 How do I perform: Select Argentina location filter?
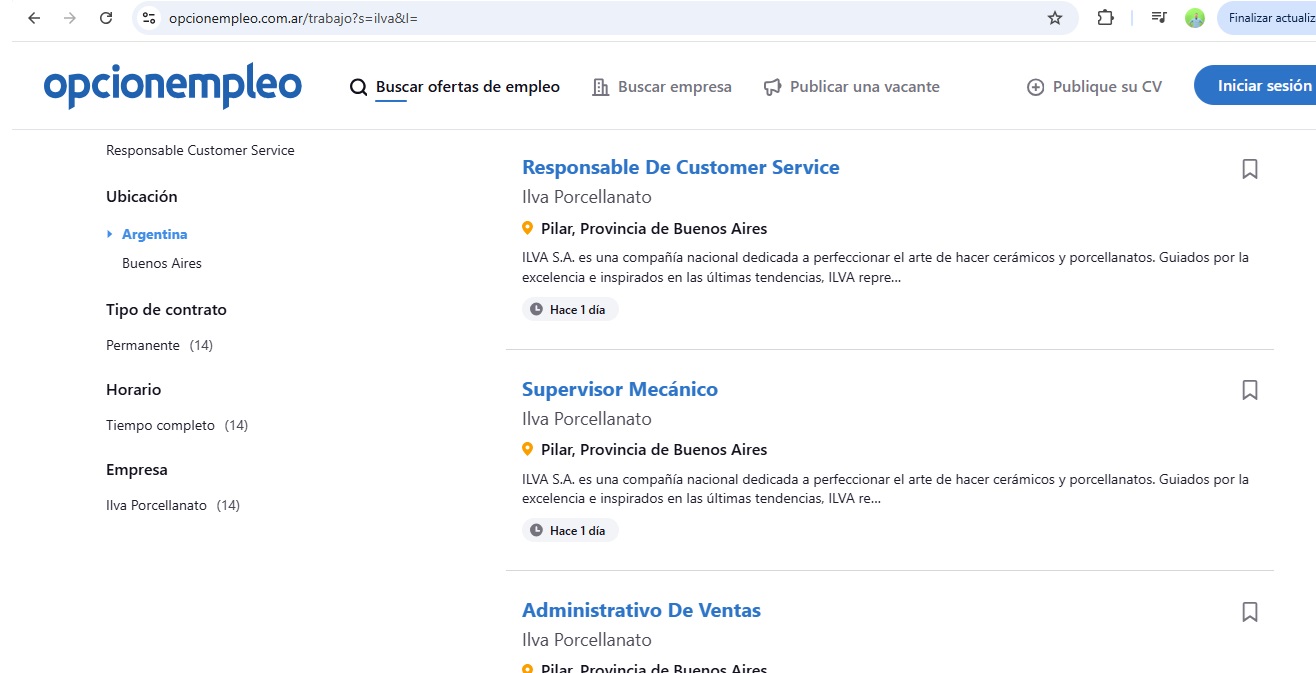155,234
